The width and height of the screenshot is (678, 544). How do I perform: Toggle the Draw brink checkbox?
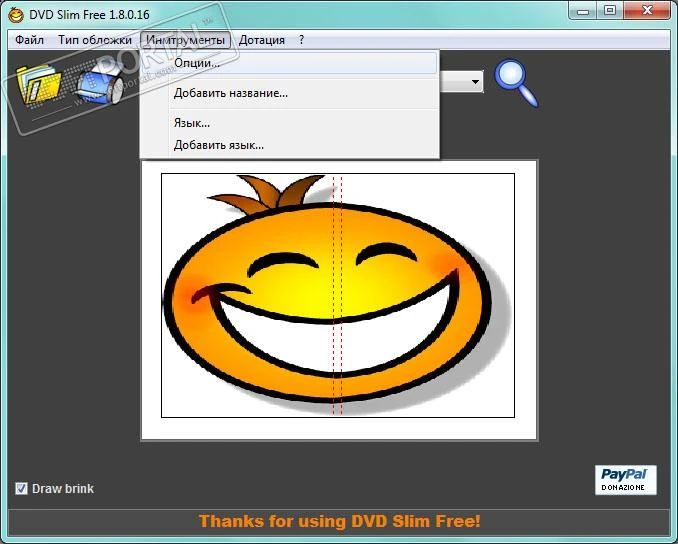click(x=21, y=488)
